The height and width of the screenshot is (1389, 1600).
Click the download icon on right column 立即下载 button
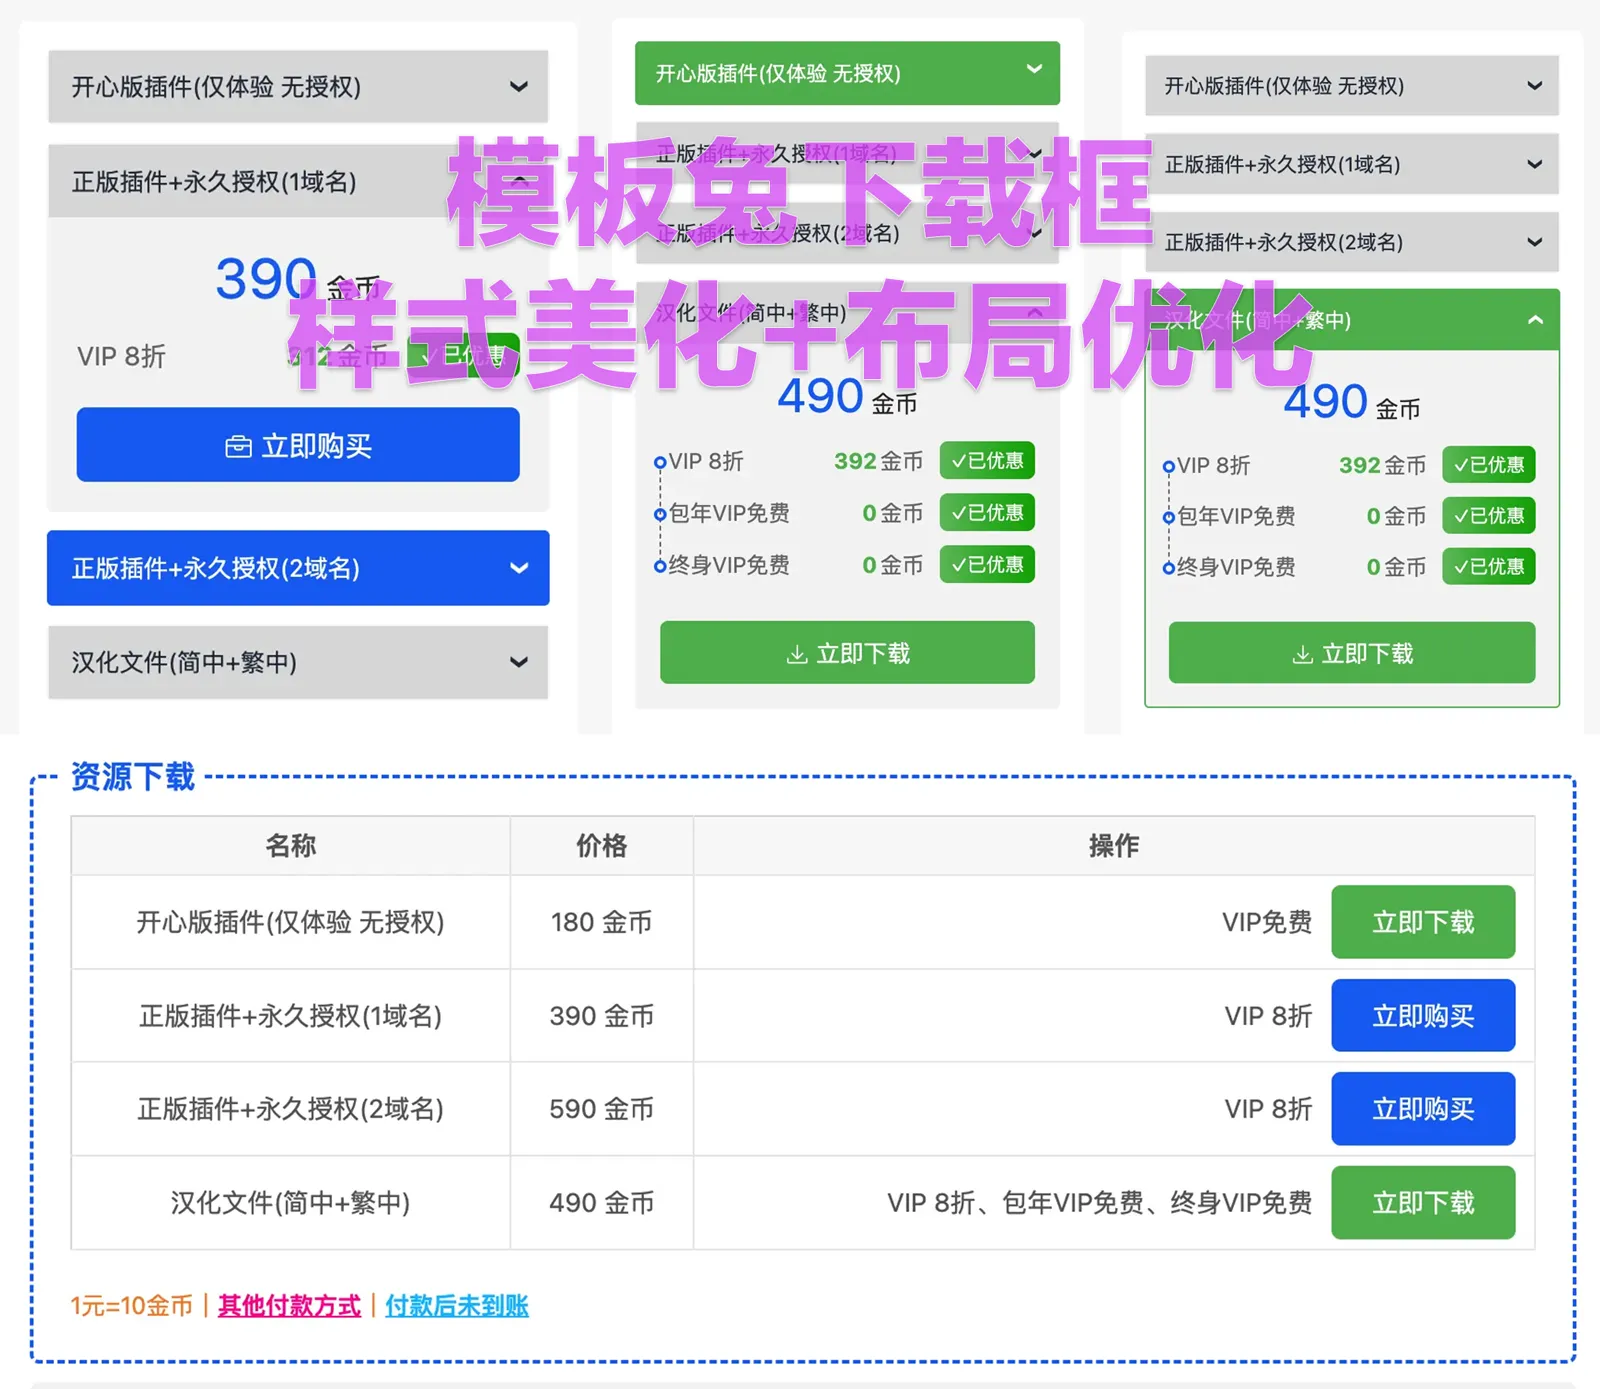coord(1302,654)
